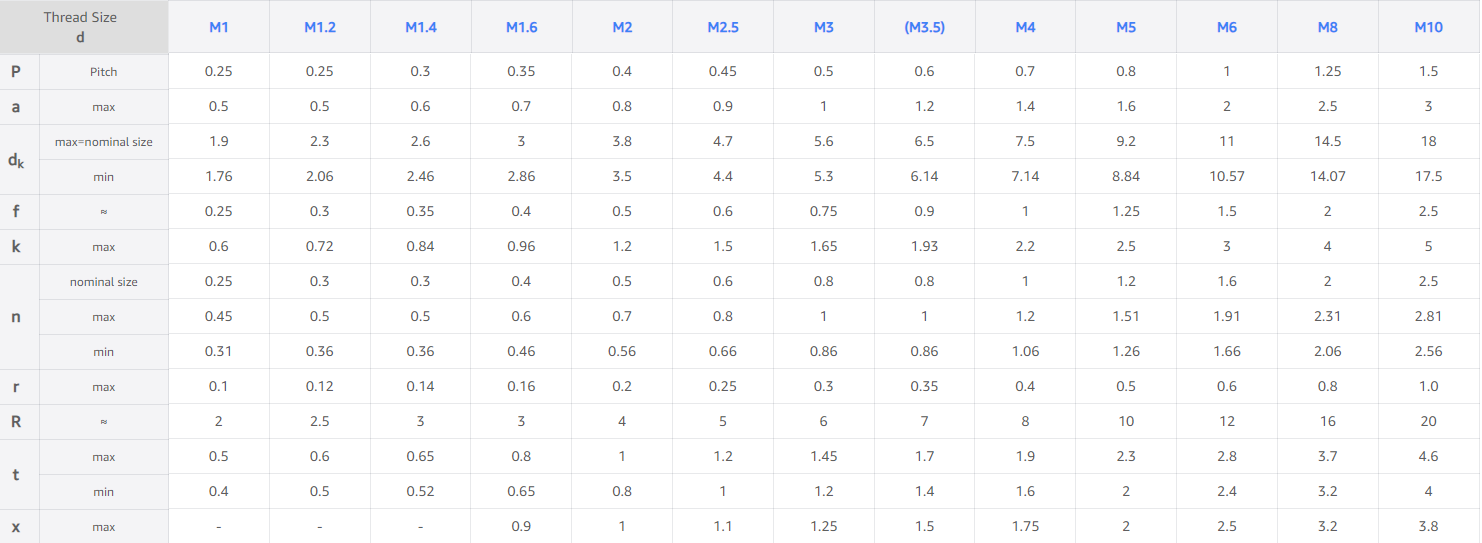The height and width of the screenshot is (543, 1482).
Task: Open the (M3.5) thread size link
Action: [x=925, y=27]
